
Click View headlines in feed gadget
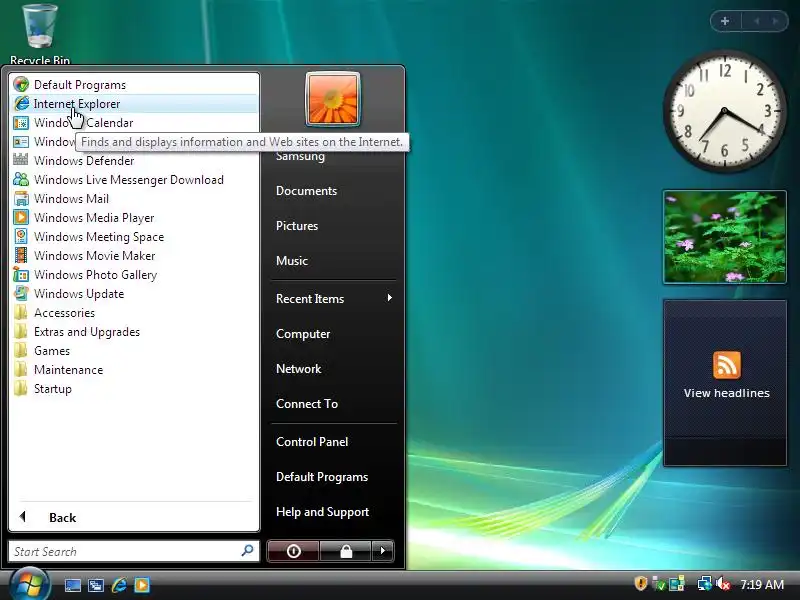[727, 393]
